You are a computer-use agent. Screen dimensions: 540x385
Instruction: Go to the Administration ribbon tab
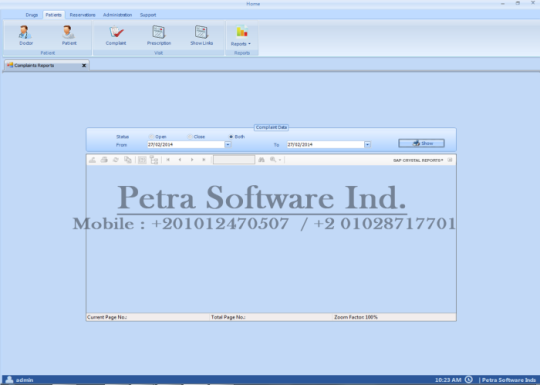(117, 15)
